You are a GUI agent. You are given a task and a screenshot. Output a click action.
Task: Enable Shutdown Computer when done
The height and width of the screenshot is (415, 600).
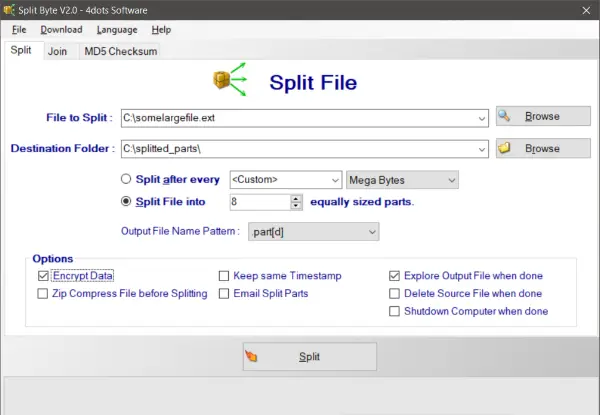coord(395,311)
